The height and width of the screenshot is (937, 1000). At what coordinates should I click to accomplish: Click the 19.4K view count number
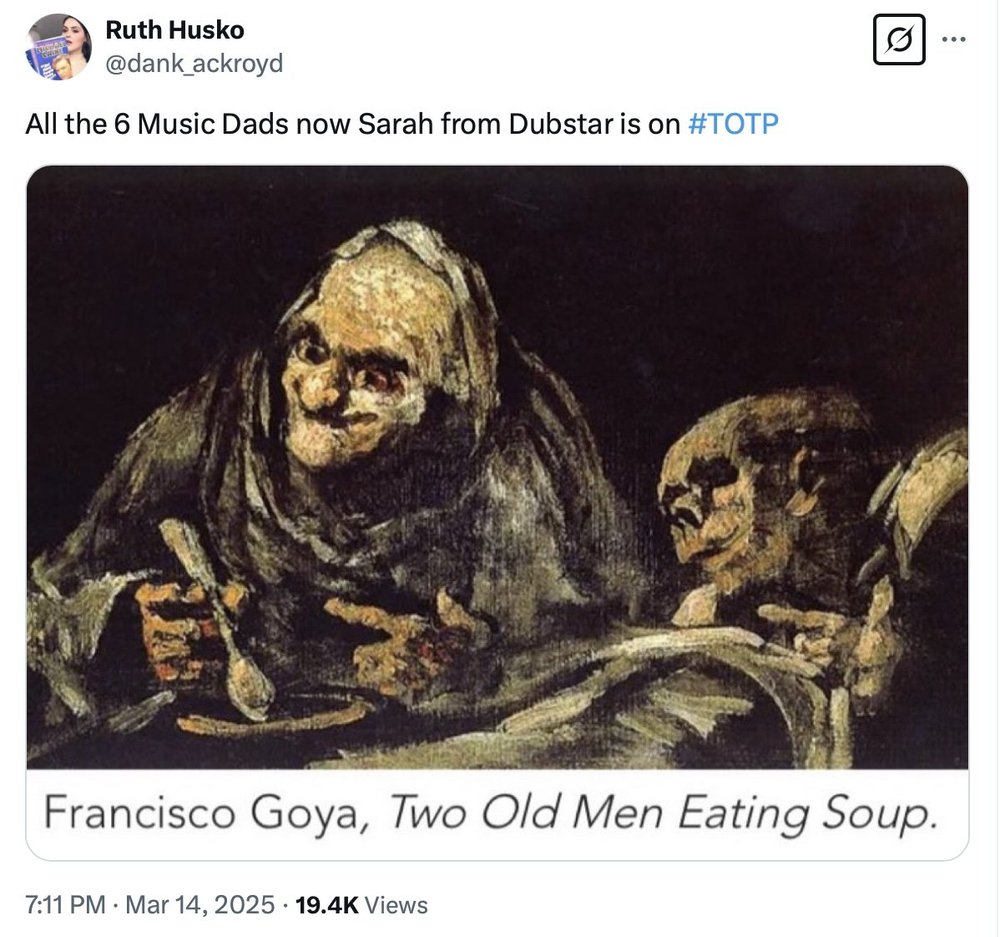tap(327, 904)
